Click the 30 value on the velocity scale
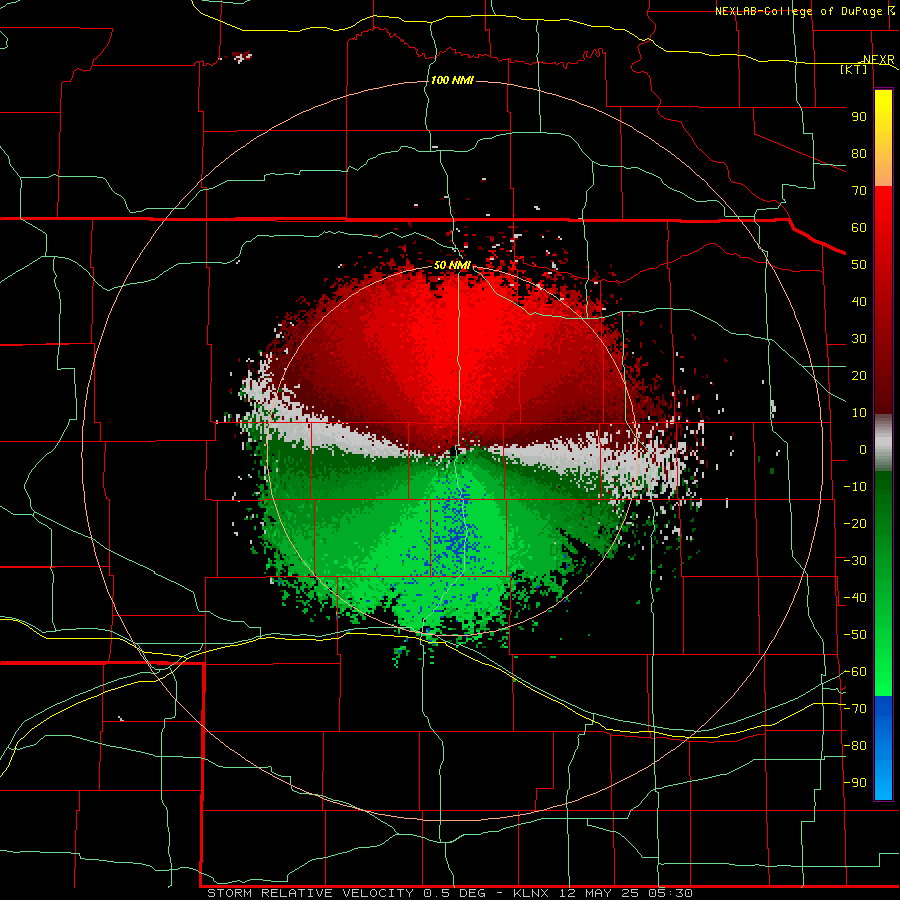 pyautogui.click(x=859, y=339)
